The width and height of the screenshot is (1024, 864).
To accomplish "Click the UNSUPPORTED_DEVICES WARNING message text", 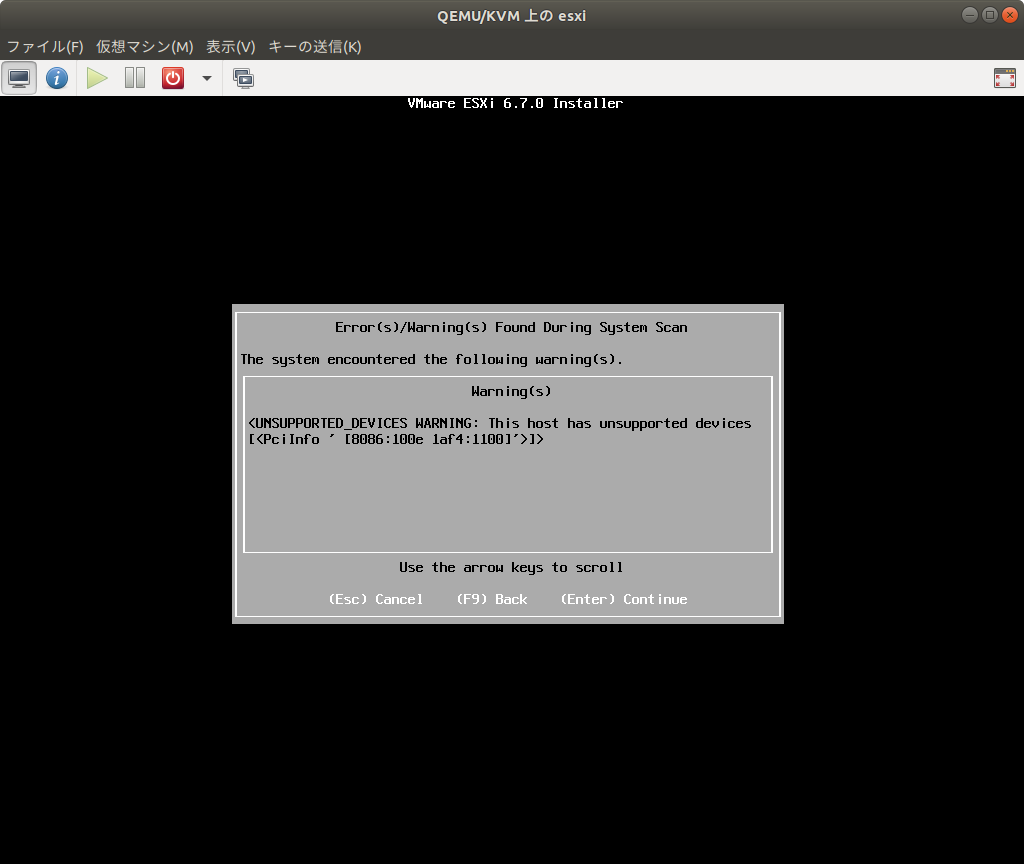I will click(500, 423).
